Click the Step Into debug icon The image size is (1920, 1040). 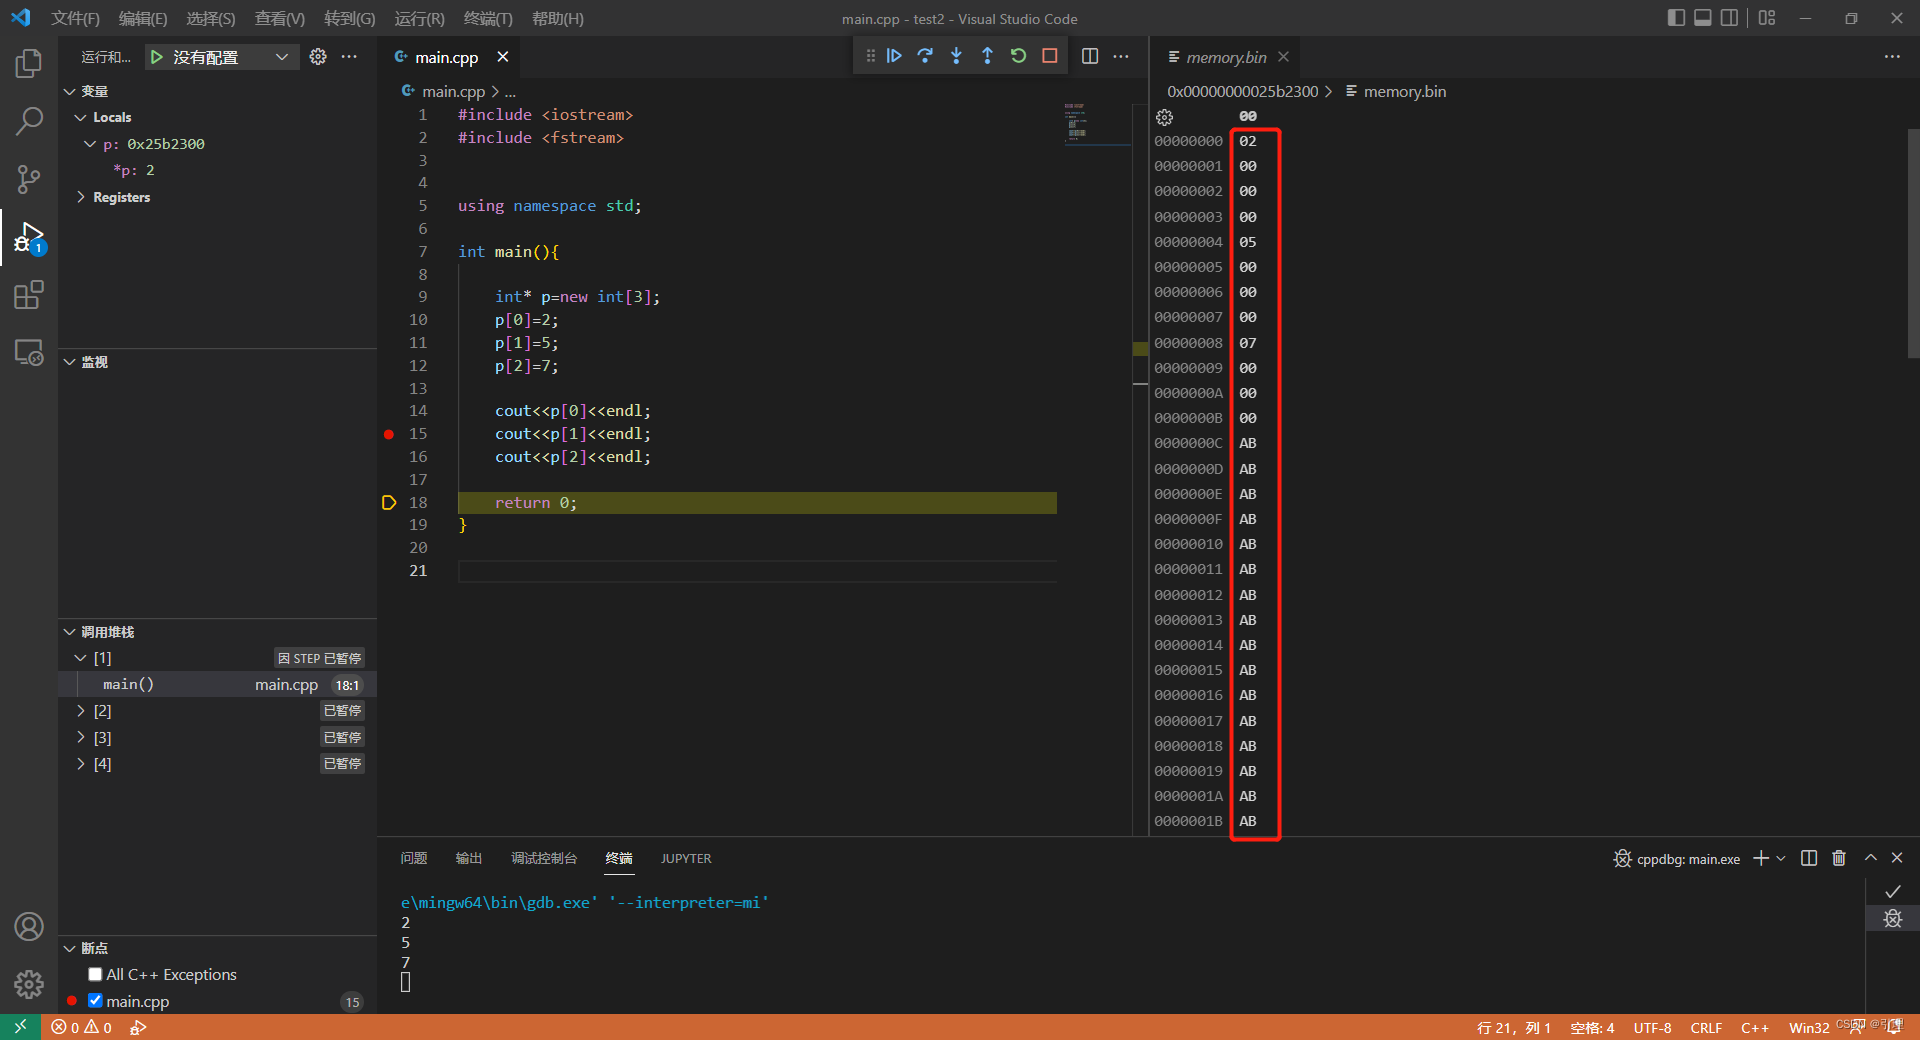(x=956, y=56)
